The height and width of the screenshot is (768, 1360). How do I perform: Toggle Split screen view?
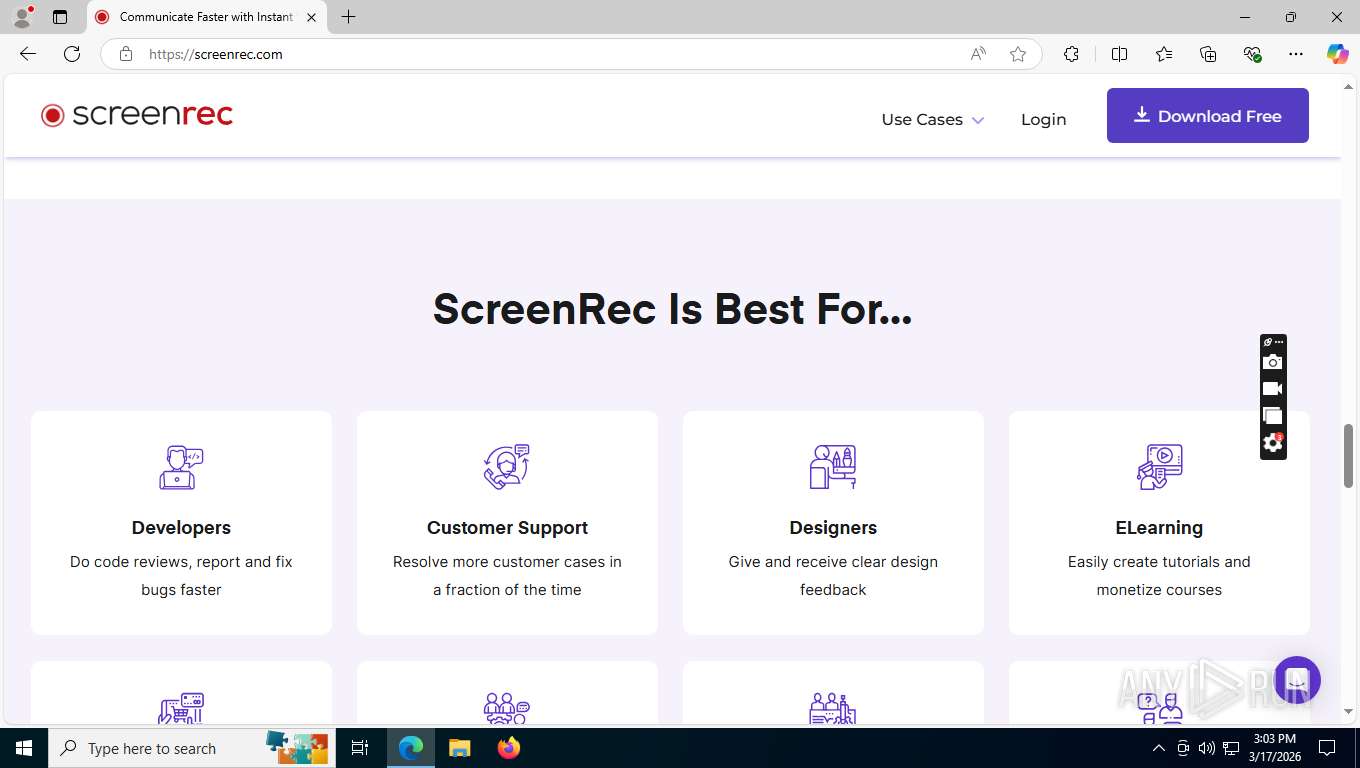1119,54
